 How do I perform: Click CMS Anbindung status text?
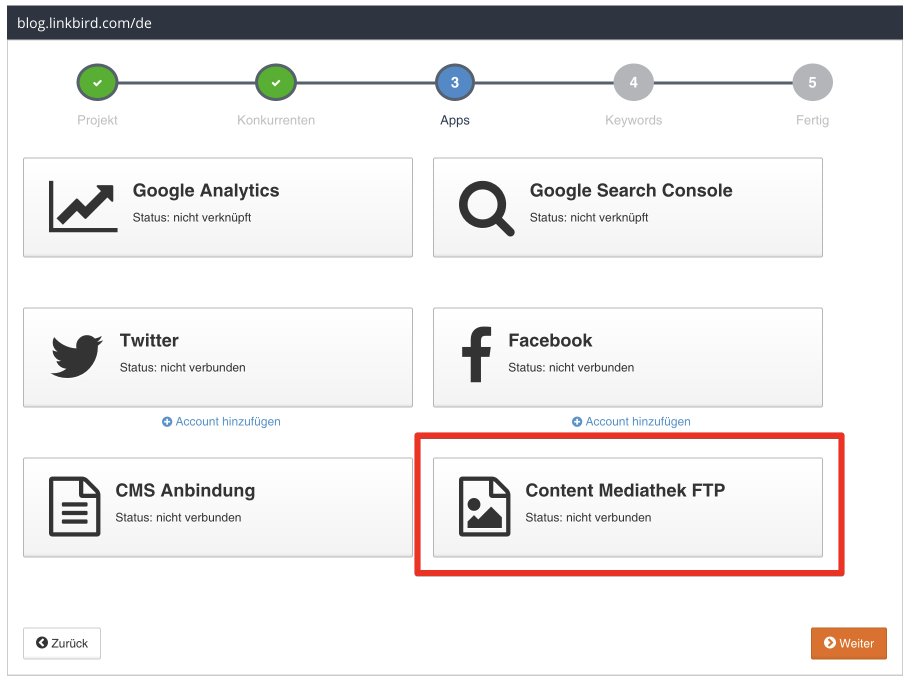[178, 518]
